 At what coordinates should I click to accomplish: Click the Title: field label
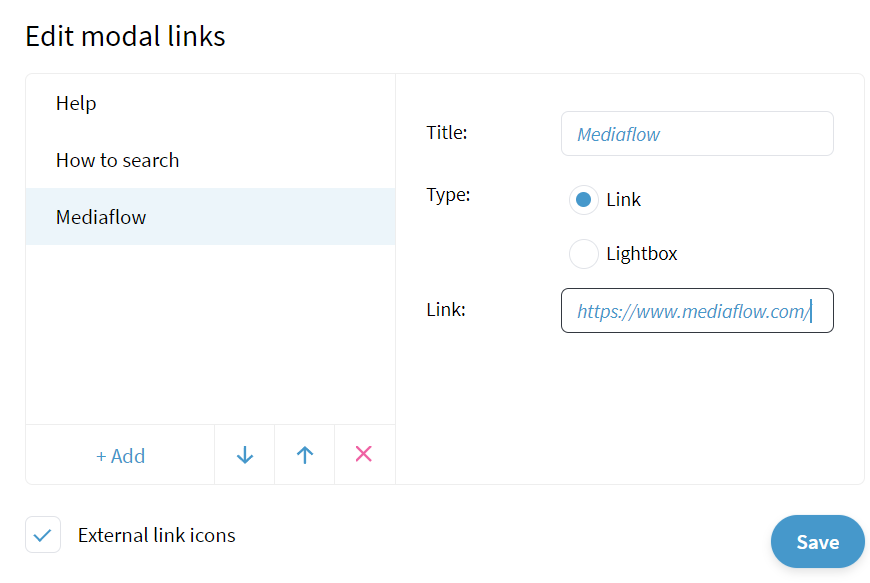coord(447,133)
